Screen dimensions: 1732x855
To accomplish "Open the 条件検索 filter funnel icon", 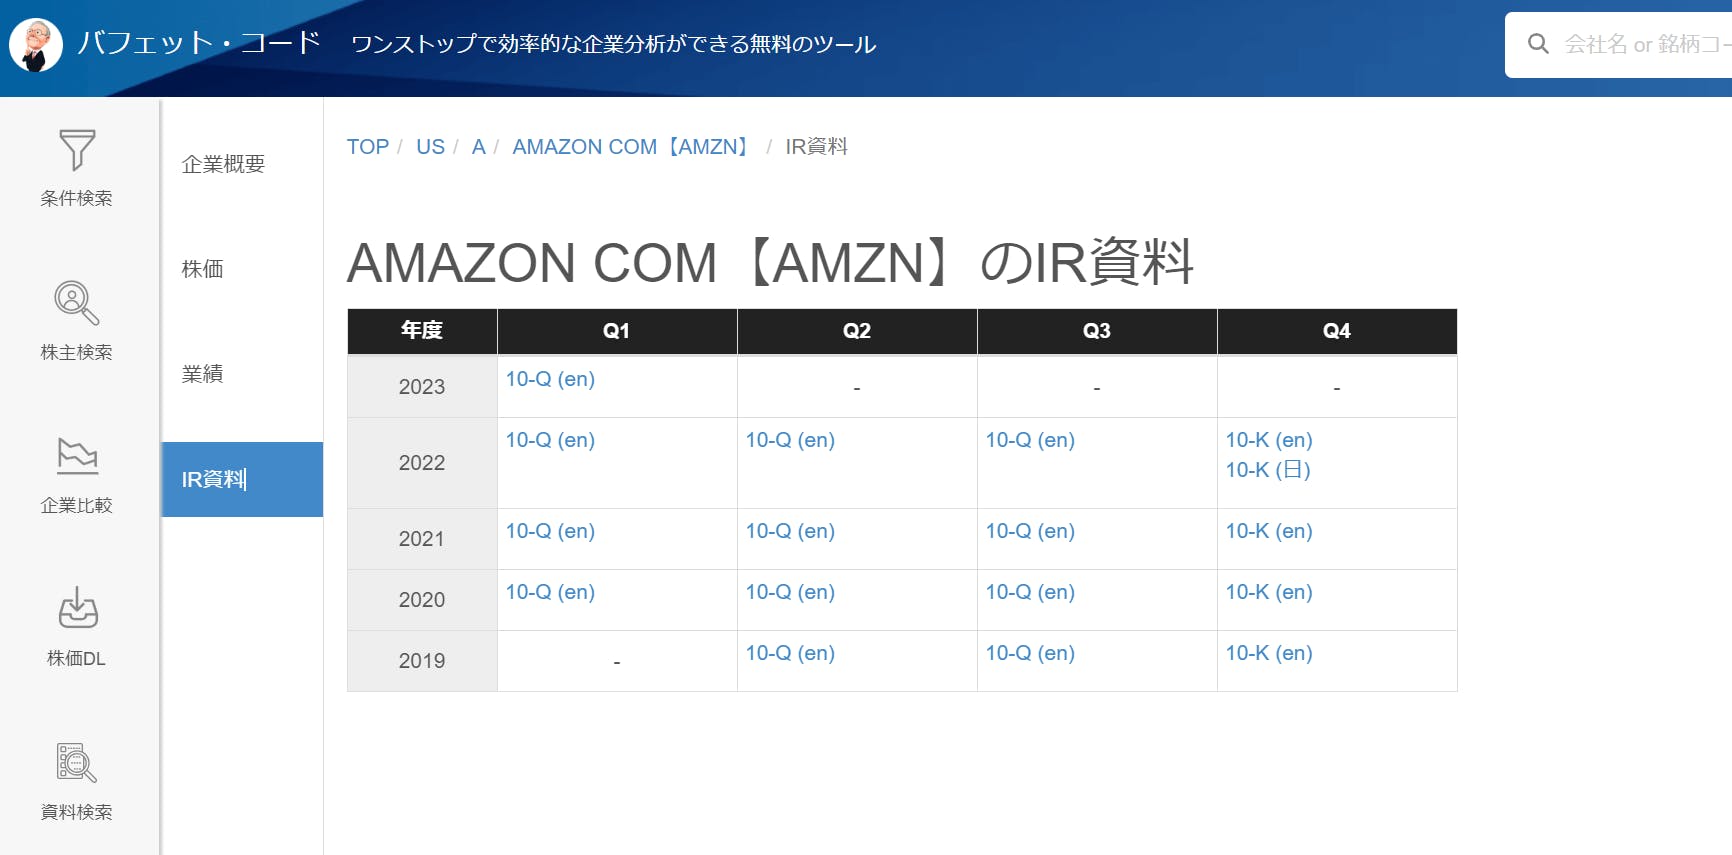I will (x=77, y=151).
